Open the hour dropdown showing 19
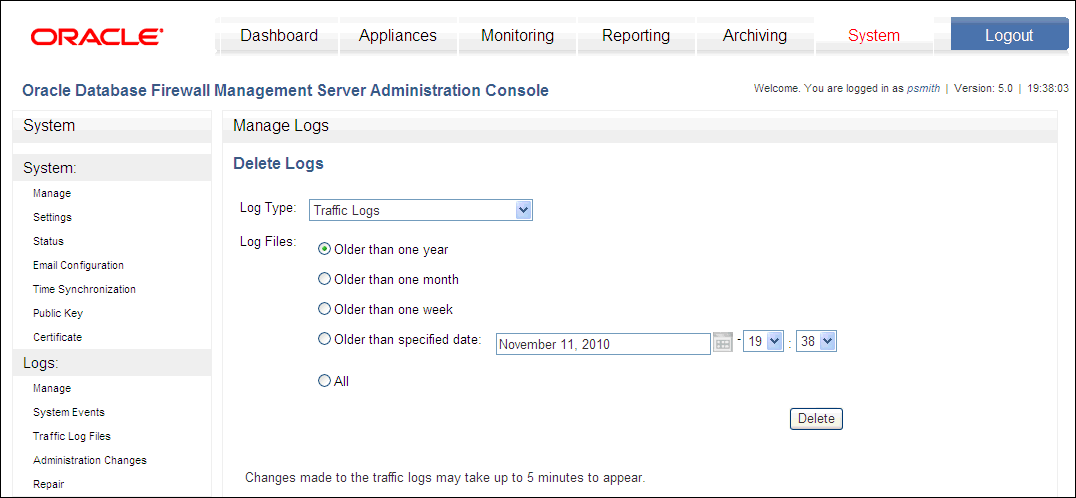The height and width of the screenshot is (498, 1076). pyautogui.click(x=763, y=342)
